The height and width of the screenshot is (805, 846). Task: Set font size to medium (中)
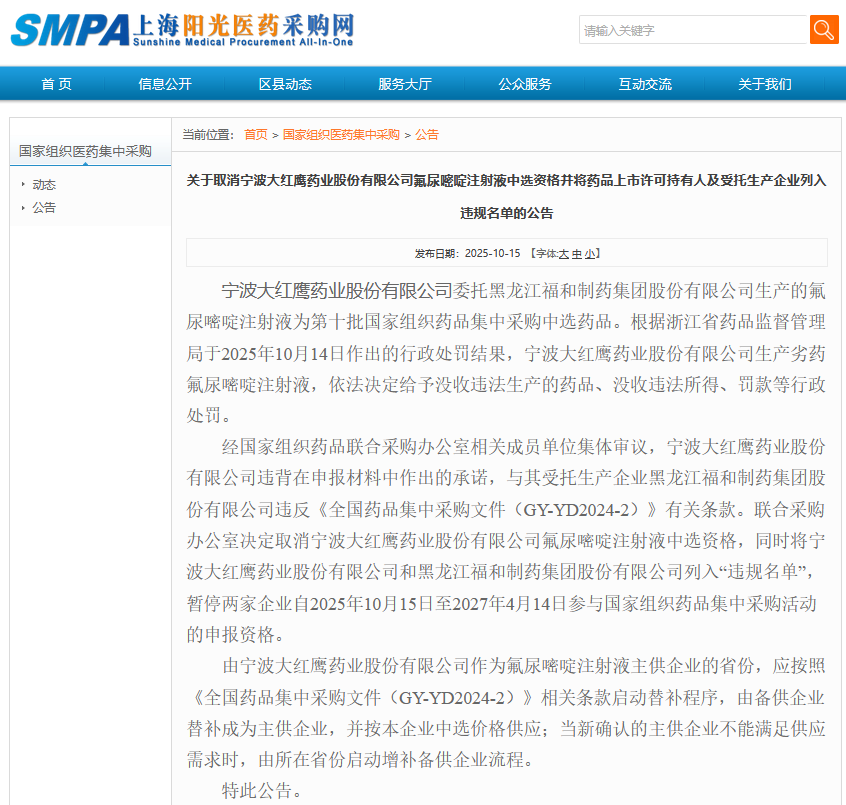click(577, 254)
